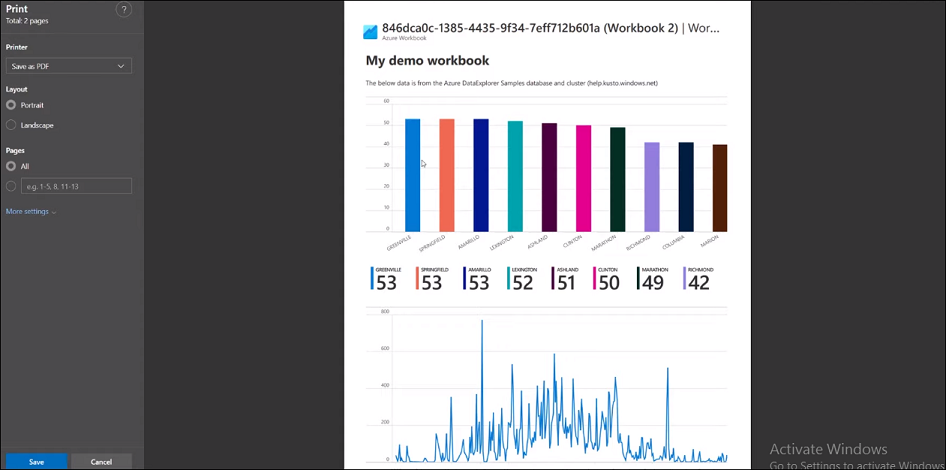Click the navy Columbia bar in chart
946x470 pixels.
tap(685, 187)
